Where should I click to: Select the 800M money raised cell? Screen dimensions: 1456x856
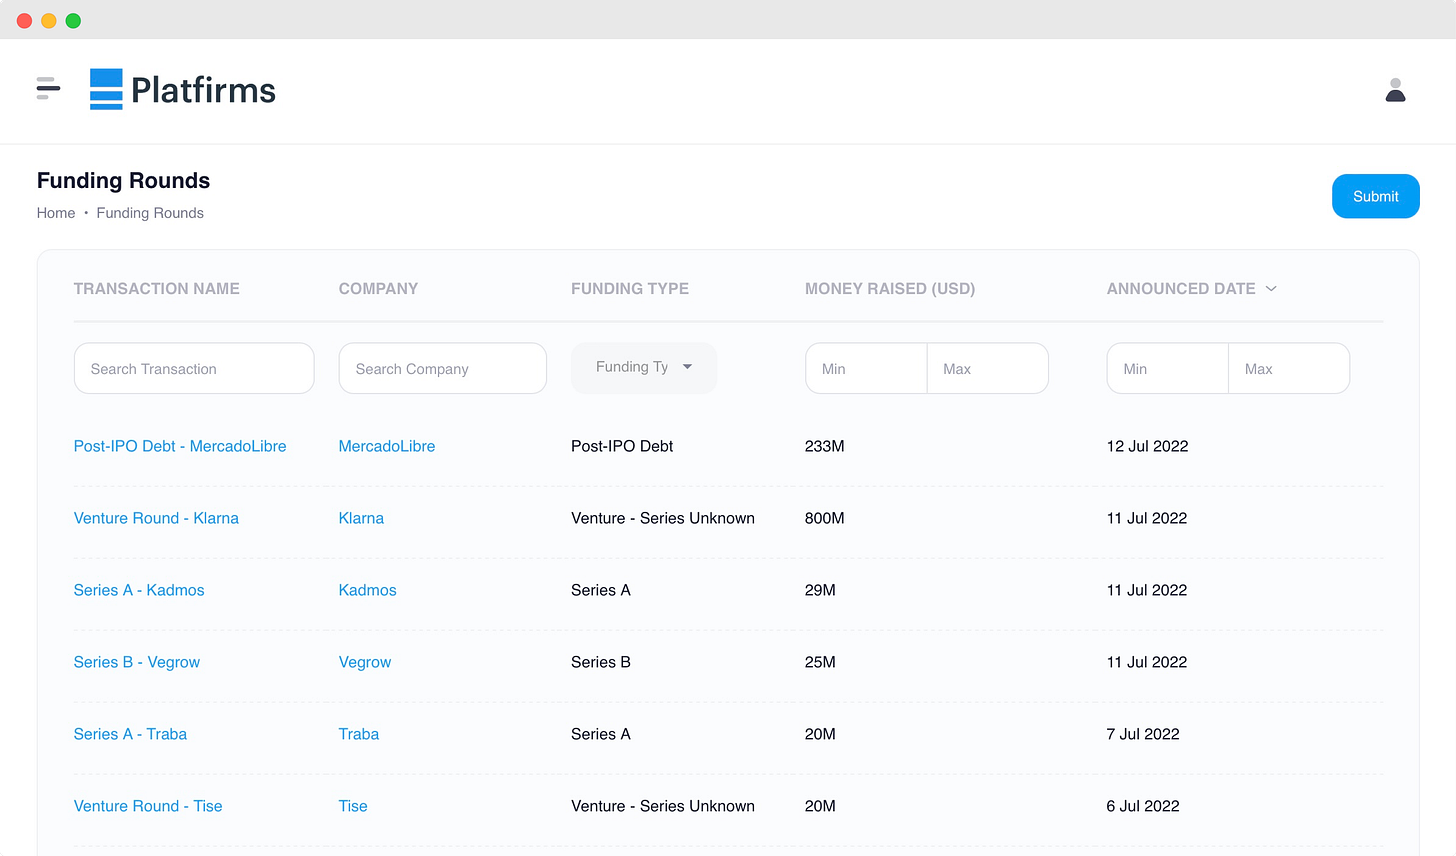pyautogui.click(x=825, y=518)
